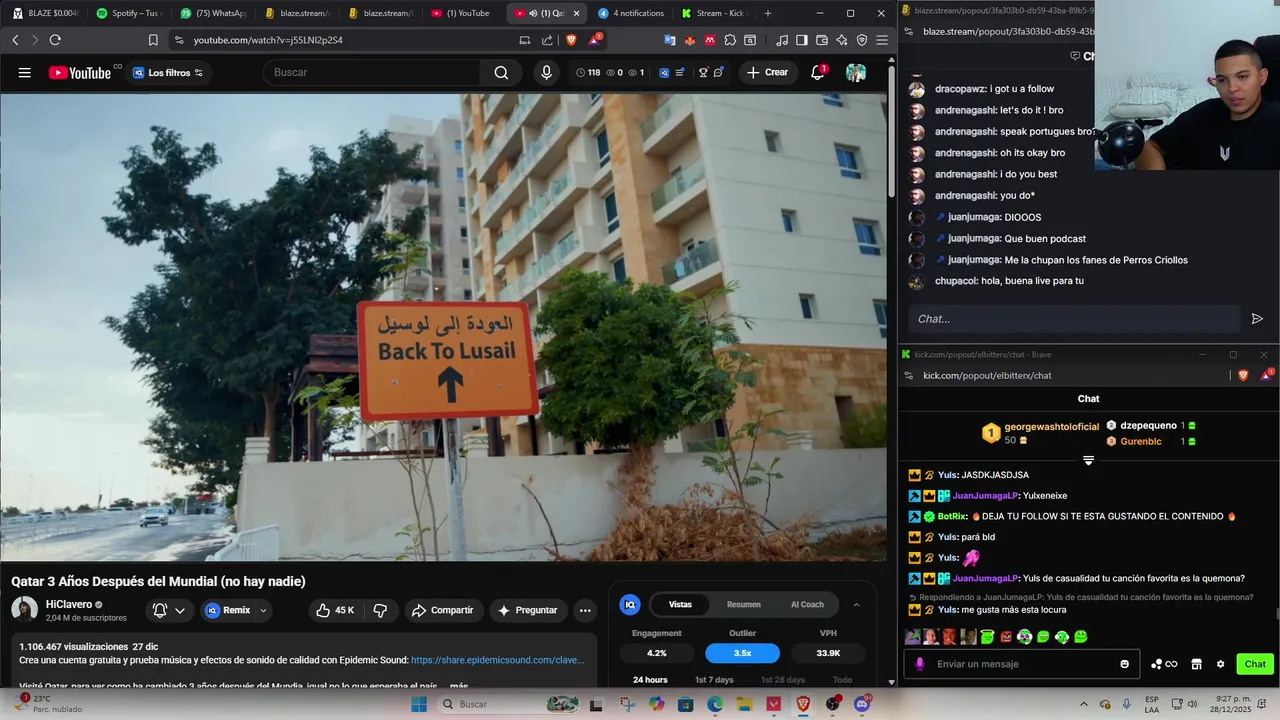
Task: Open more actions ellipsis beside Preguntar
Action: [x=585, y=610]
